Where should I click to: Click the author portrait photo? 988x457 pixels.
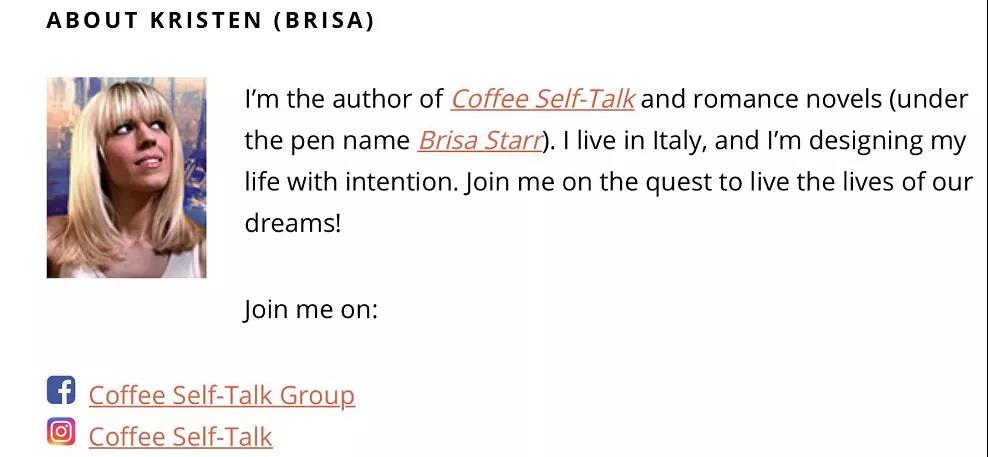127,177
